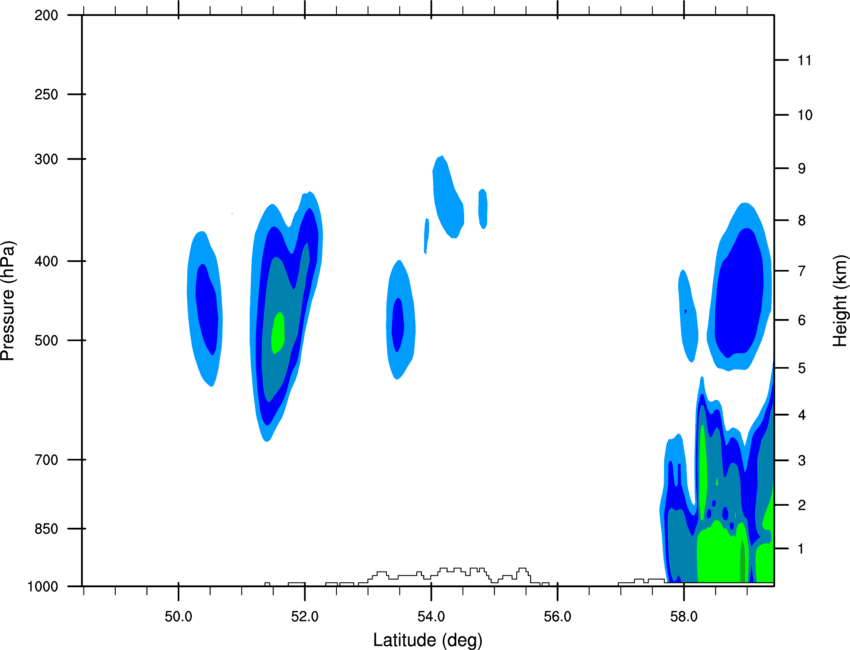Screen dimensions: 850x650
Task: Click the 'Height (km)' axis title
Action: (x=840, y=300)
